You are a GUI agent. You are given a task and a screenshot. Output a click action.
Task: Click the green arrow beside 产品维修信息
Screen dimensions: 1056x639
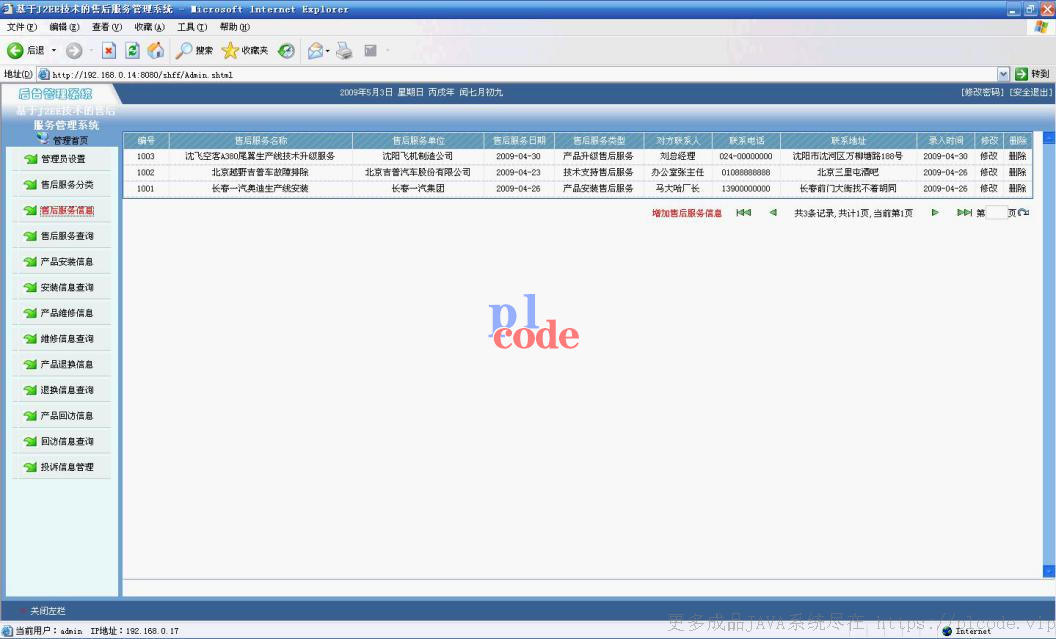pyautogui.click(x=30, y=313)
